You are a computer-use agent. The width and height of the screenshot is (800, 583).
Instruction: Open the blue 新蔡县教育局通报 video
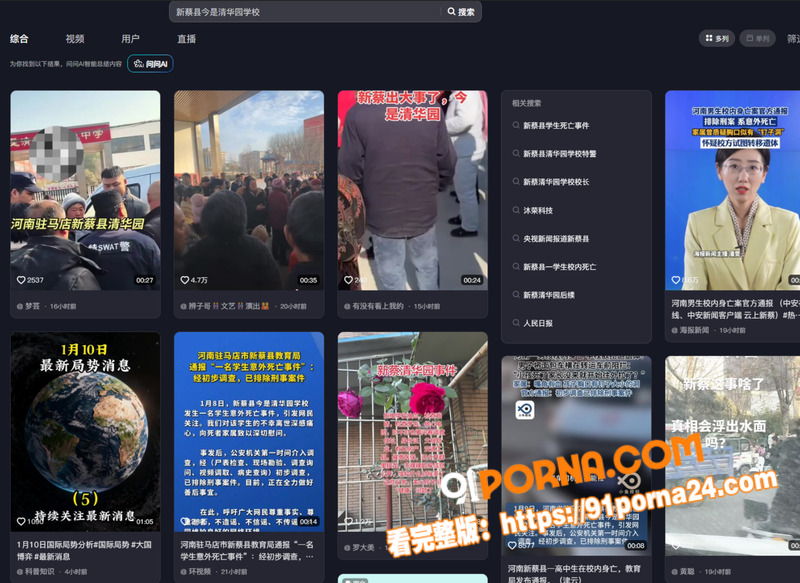coord(249,432)
